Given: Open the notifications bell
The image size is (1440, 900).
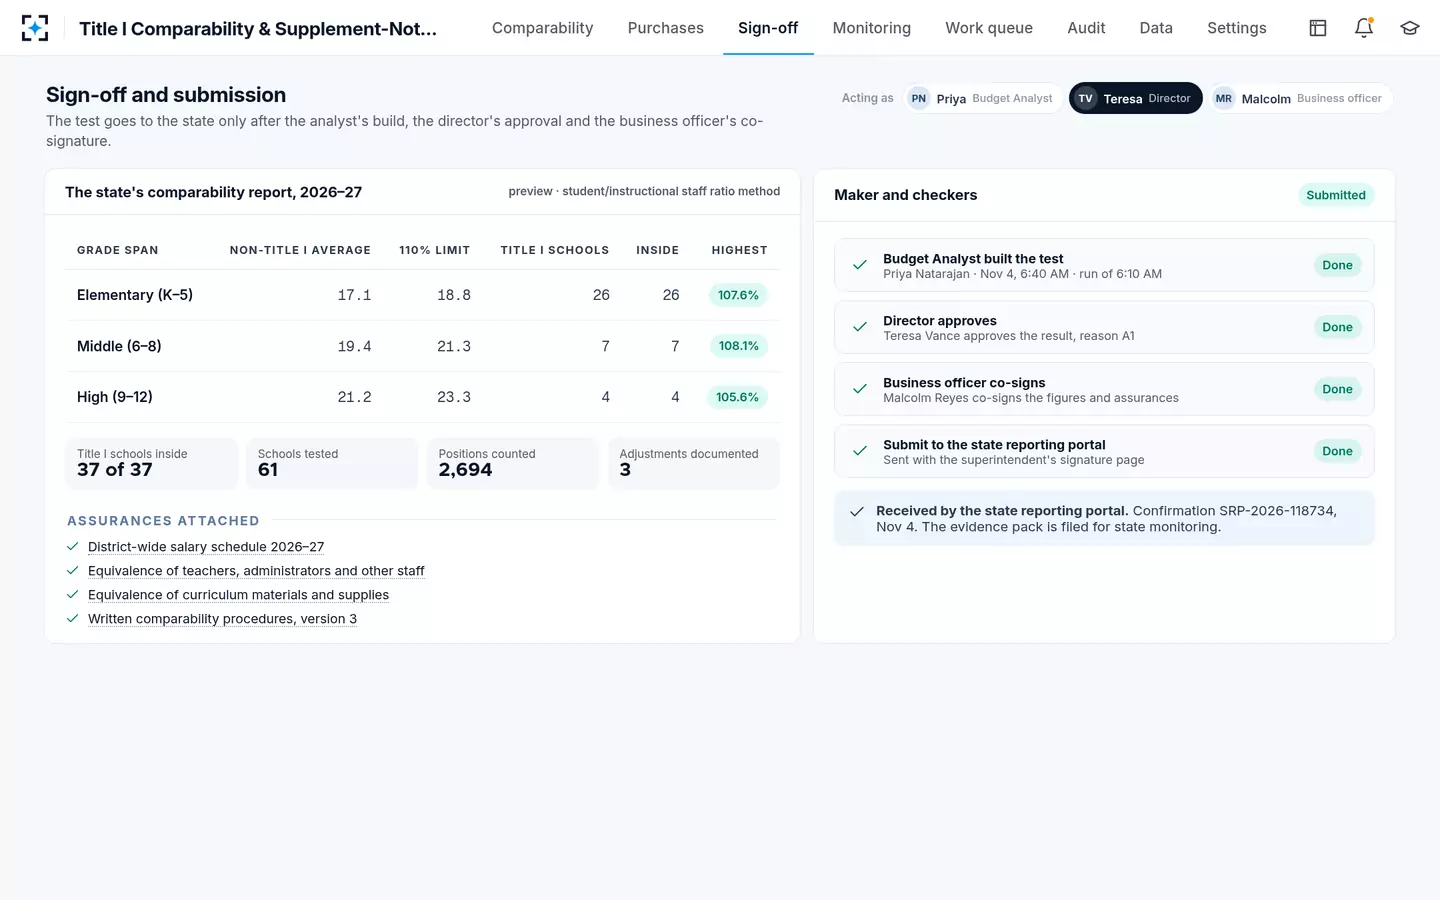Looking at the screenshot, I should (1364, 28).
